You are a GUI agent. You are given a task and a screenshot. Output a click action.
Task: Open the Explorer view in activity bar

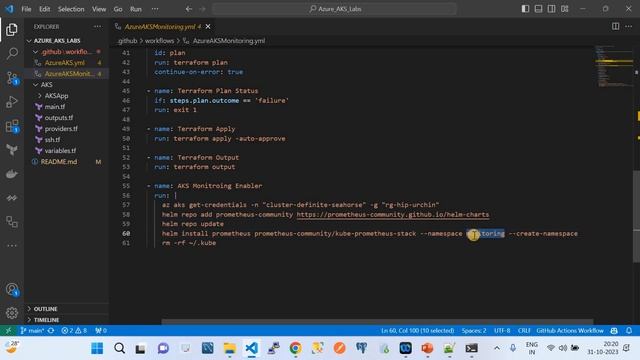(x=12, y=29)
